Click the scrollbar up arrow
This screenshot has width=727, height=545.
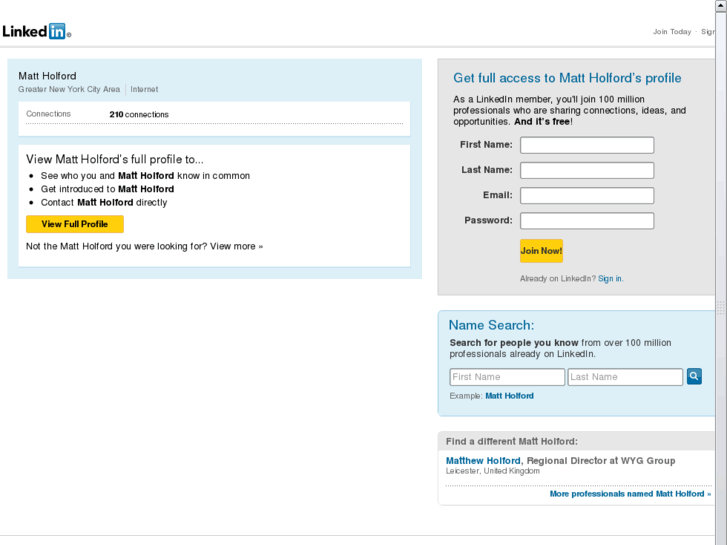721,5
